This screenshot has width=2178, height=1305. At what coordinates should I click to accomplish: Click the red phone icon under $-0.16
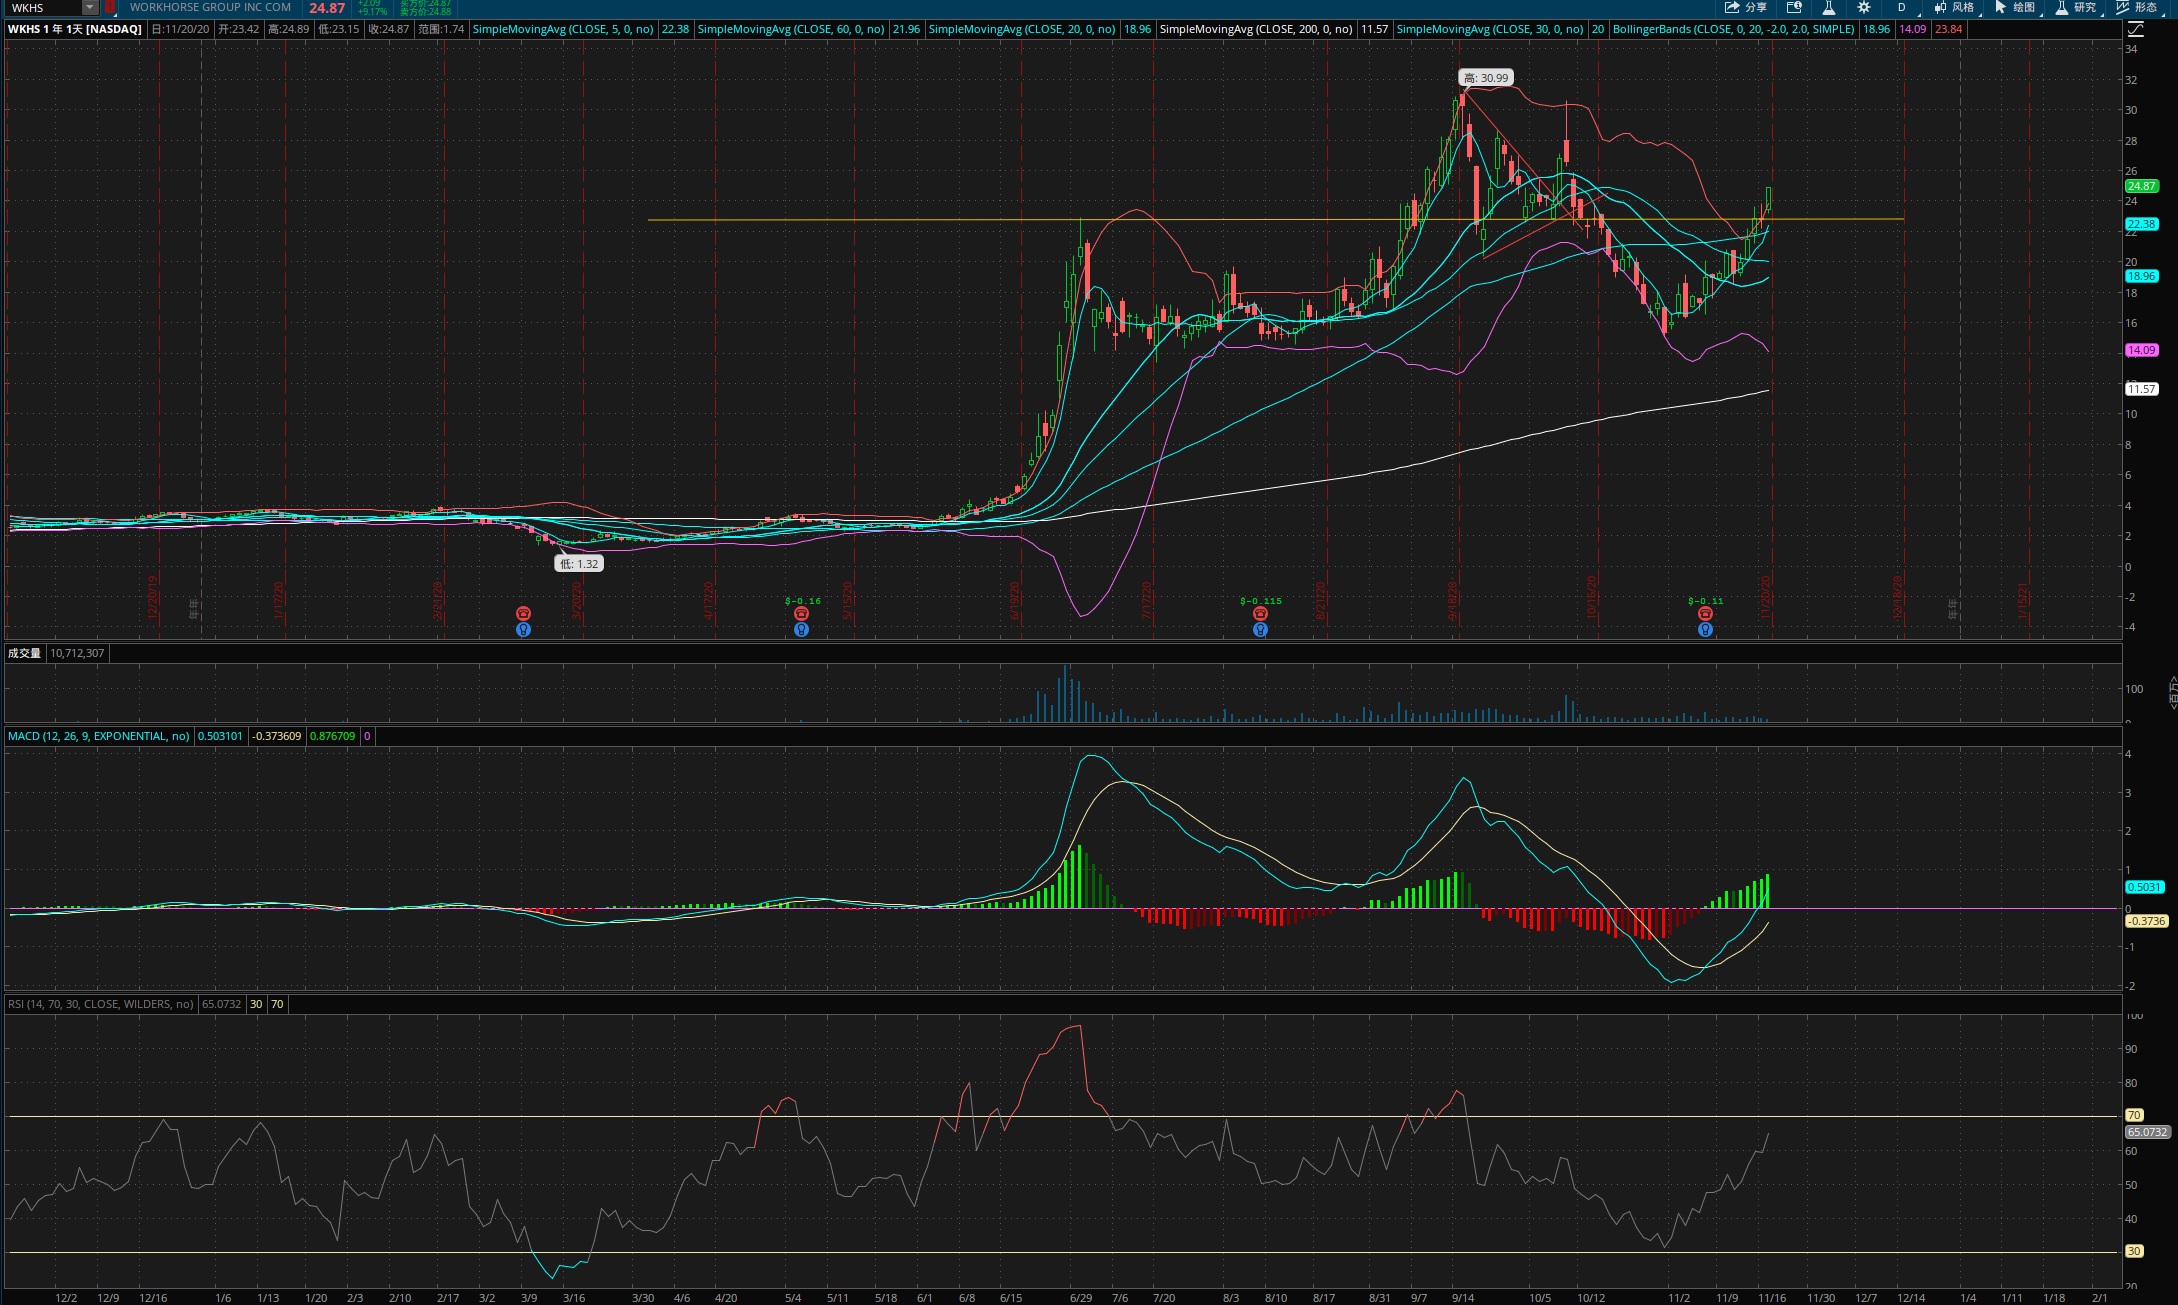pyautogui.click(x=801, y=613)
